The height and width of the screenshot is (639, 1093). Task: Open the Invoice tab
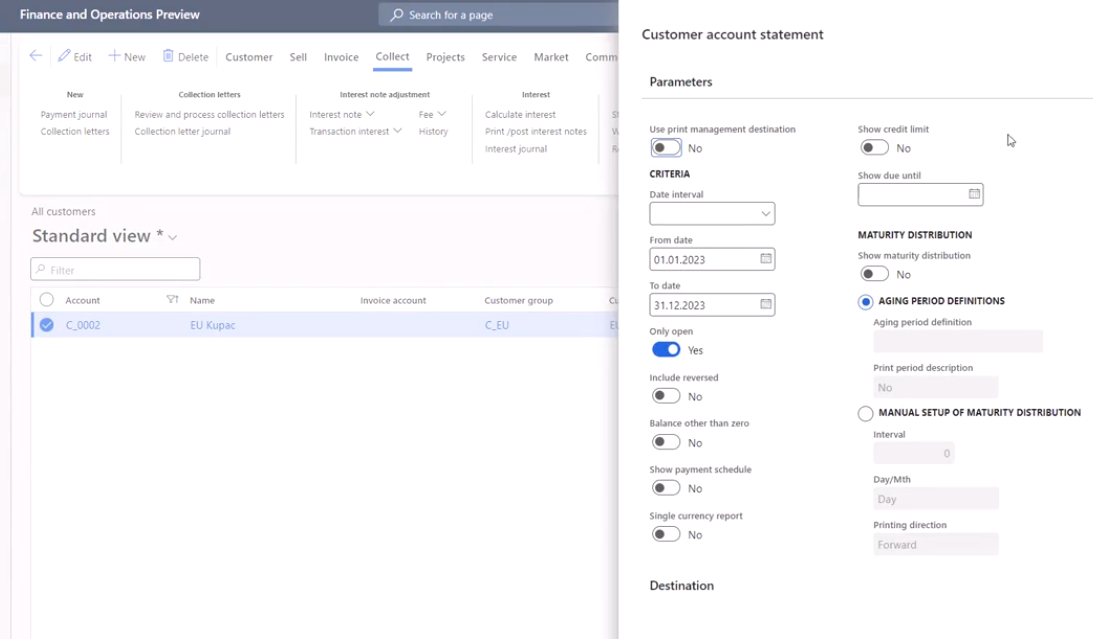click(x=341, y=57)
